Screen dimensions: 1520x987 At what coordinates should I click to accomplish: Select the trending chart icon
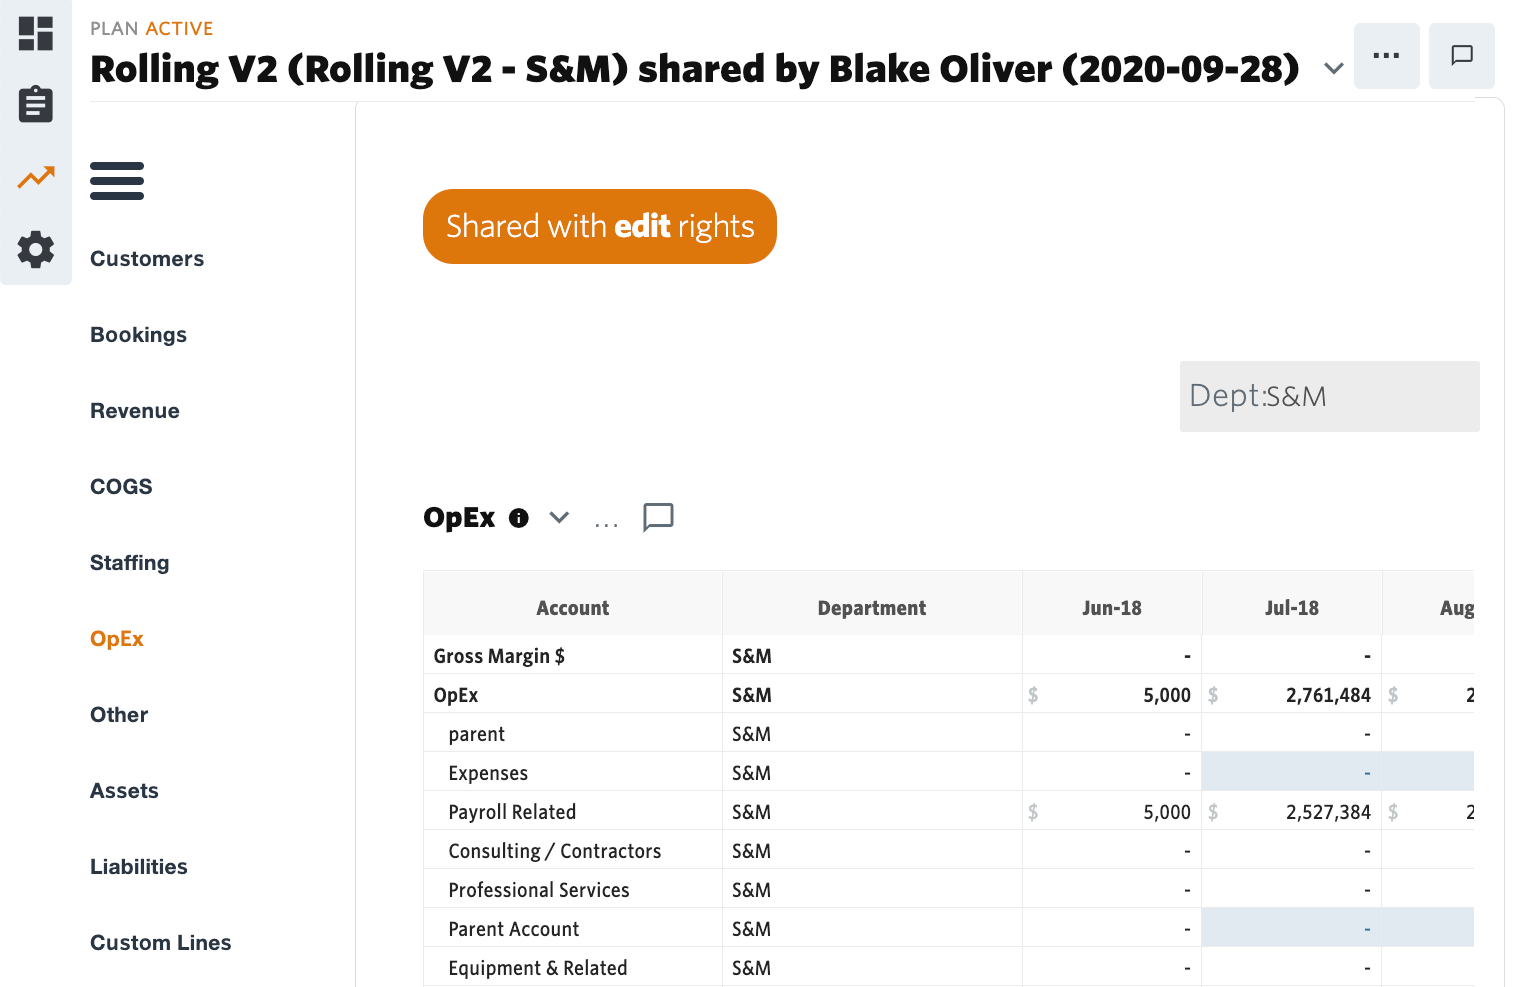pos(36,178)
